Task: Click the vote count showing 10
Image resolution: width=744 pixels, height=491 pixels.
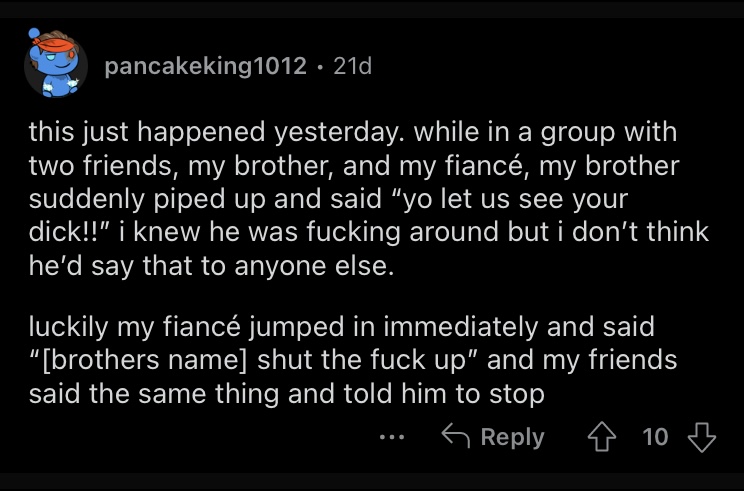Action: pos(655,436)
